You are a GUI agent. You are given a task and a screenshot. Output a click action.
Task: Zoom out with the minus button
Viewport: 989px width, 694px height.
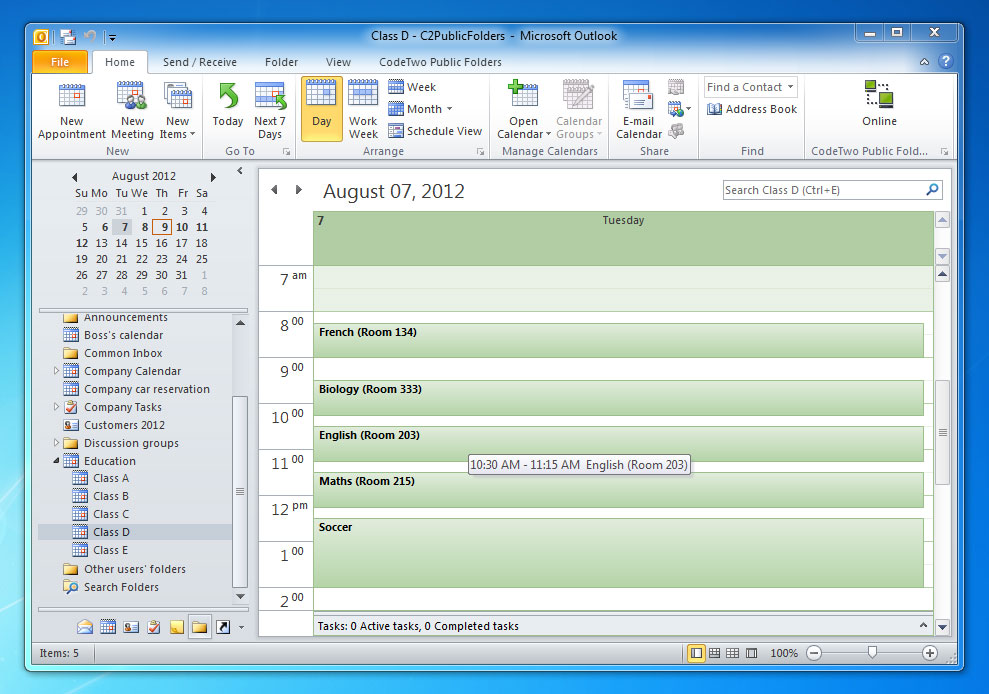tap(814, 653)
